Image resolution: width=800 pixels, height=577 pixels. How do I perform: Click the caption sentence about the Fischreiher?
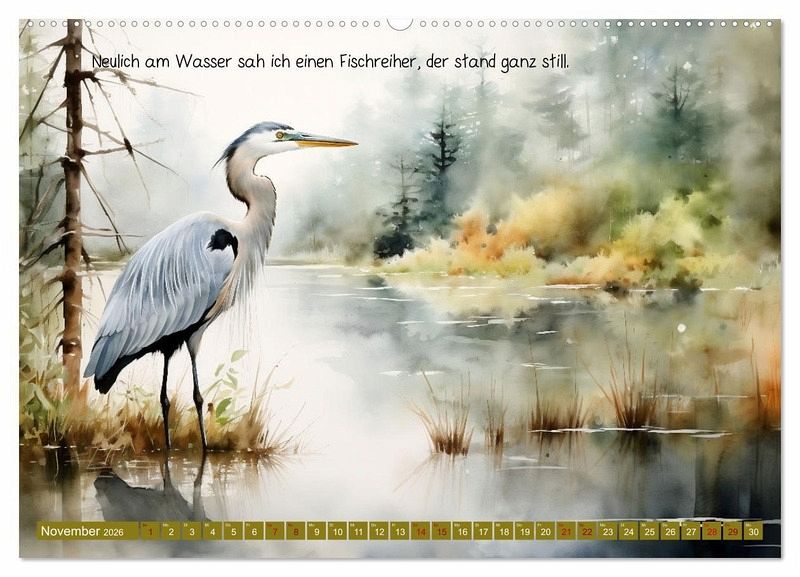point(330,62)
